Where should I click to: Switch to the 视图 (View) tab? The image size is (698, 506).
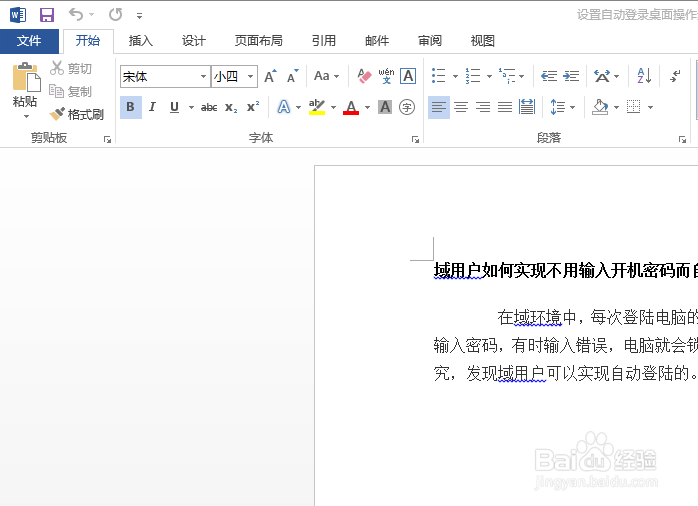[x=483, y=41]
